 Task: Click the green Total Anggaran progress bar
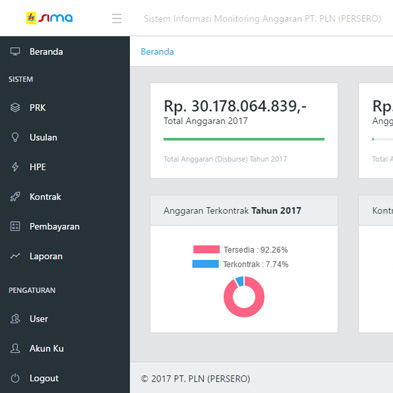(244, 139)
